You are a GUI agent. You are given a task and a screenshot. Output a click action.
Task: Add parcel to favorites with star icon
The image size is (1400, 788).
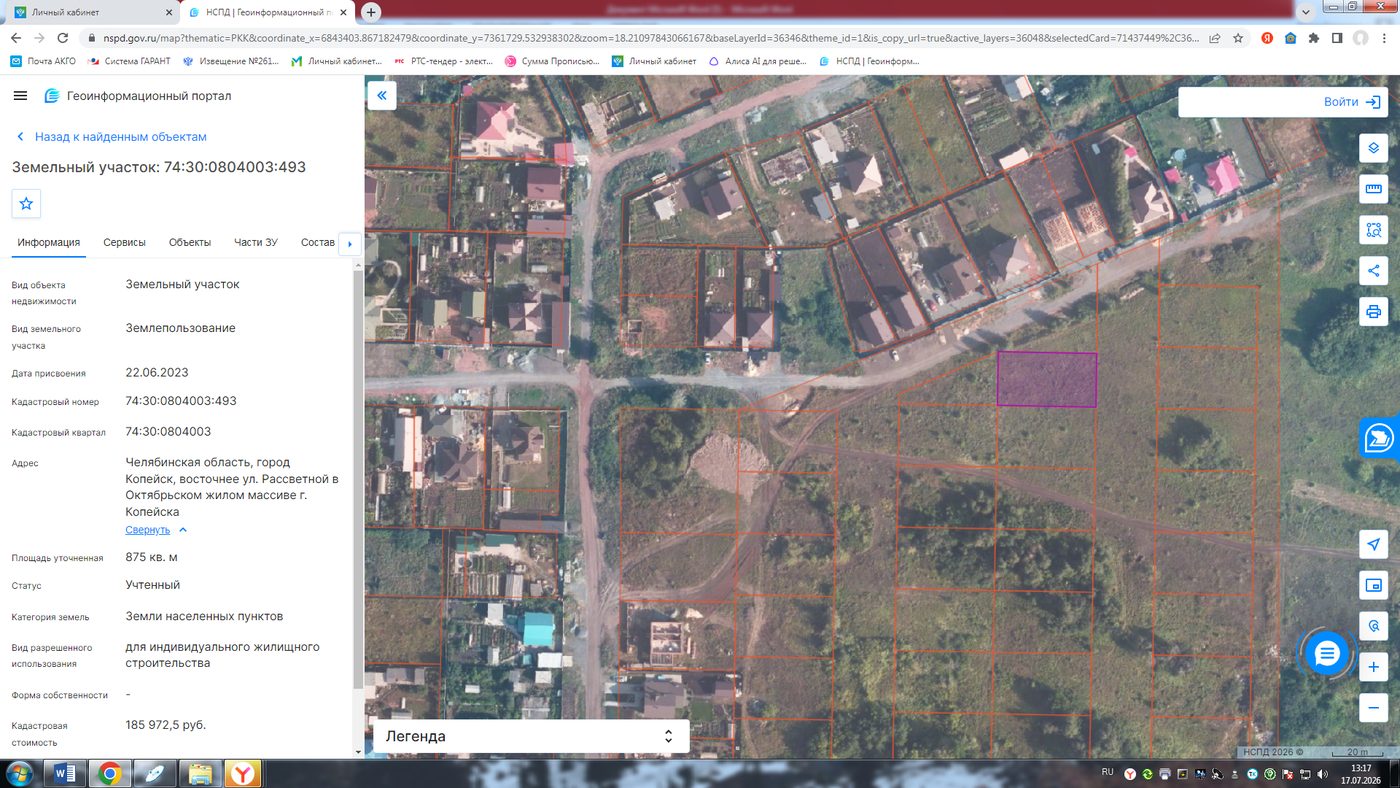(26, 203)
